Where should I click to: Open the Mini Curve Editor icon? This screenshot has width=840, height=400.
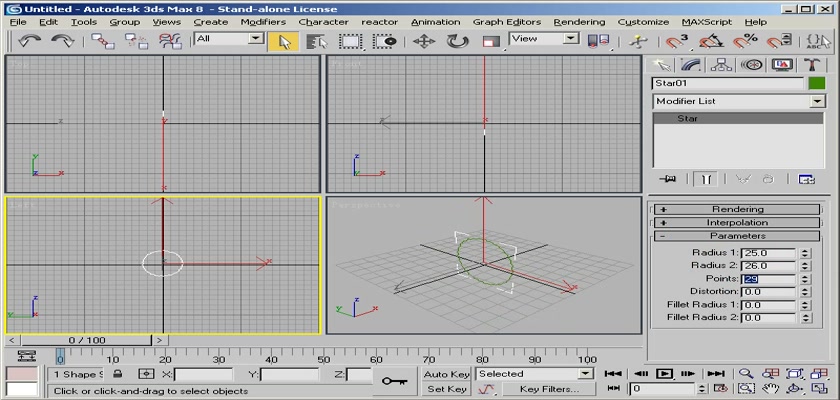click(26, 356)
